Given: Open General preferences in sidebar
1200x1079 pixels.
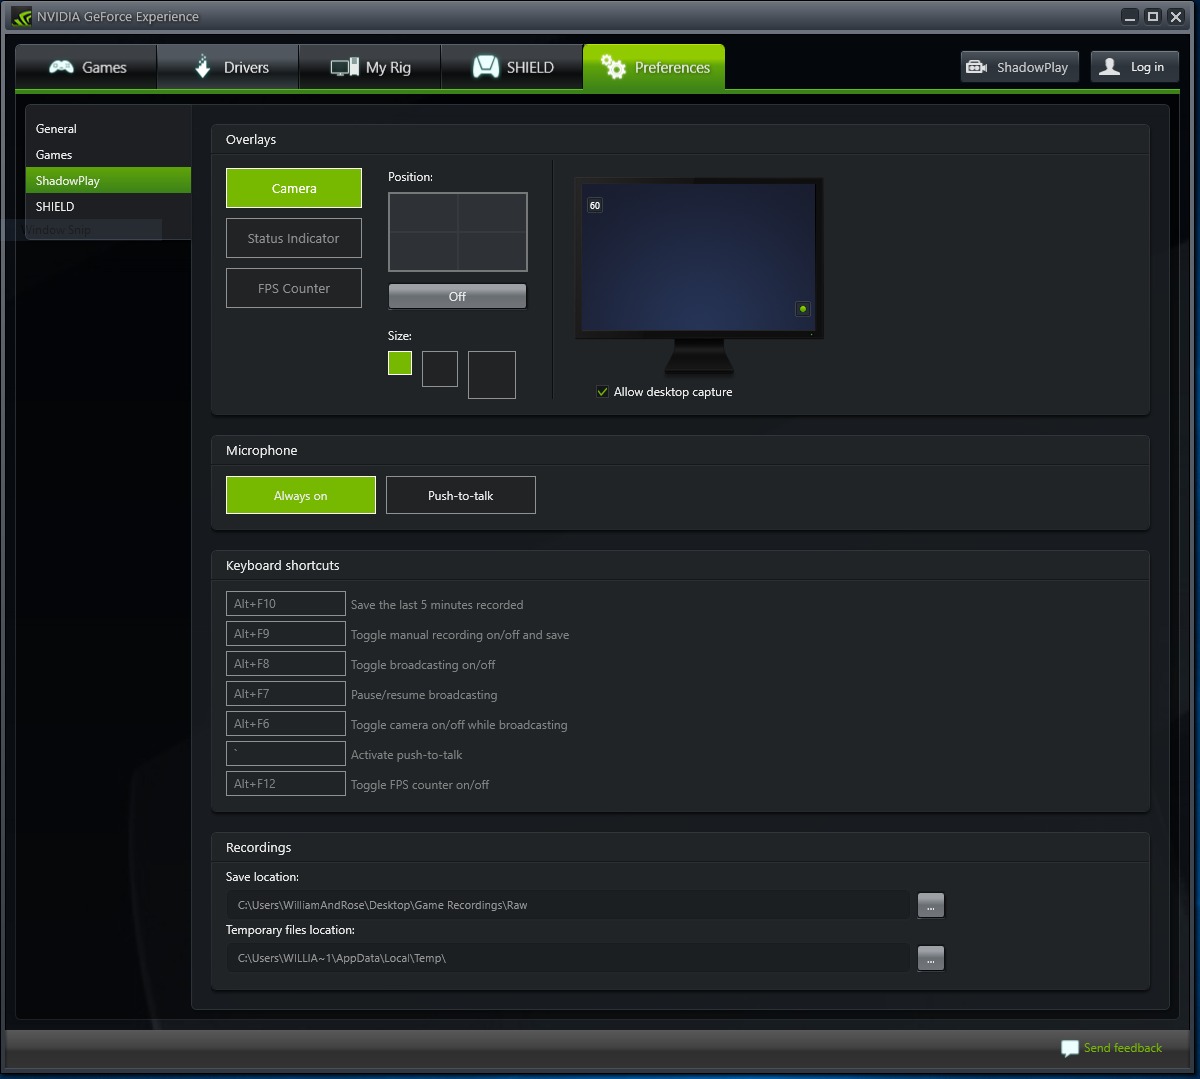Looking at the screenshot, I should tap(57, 129).
